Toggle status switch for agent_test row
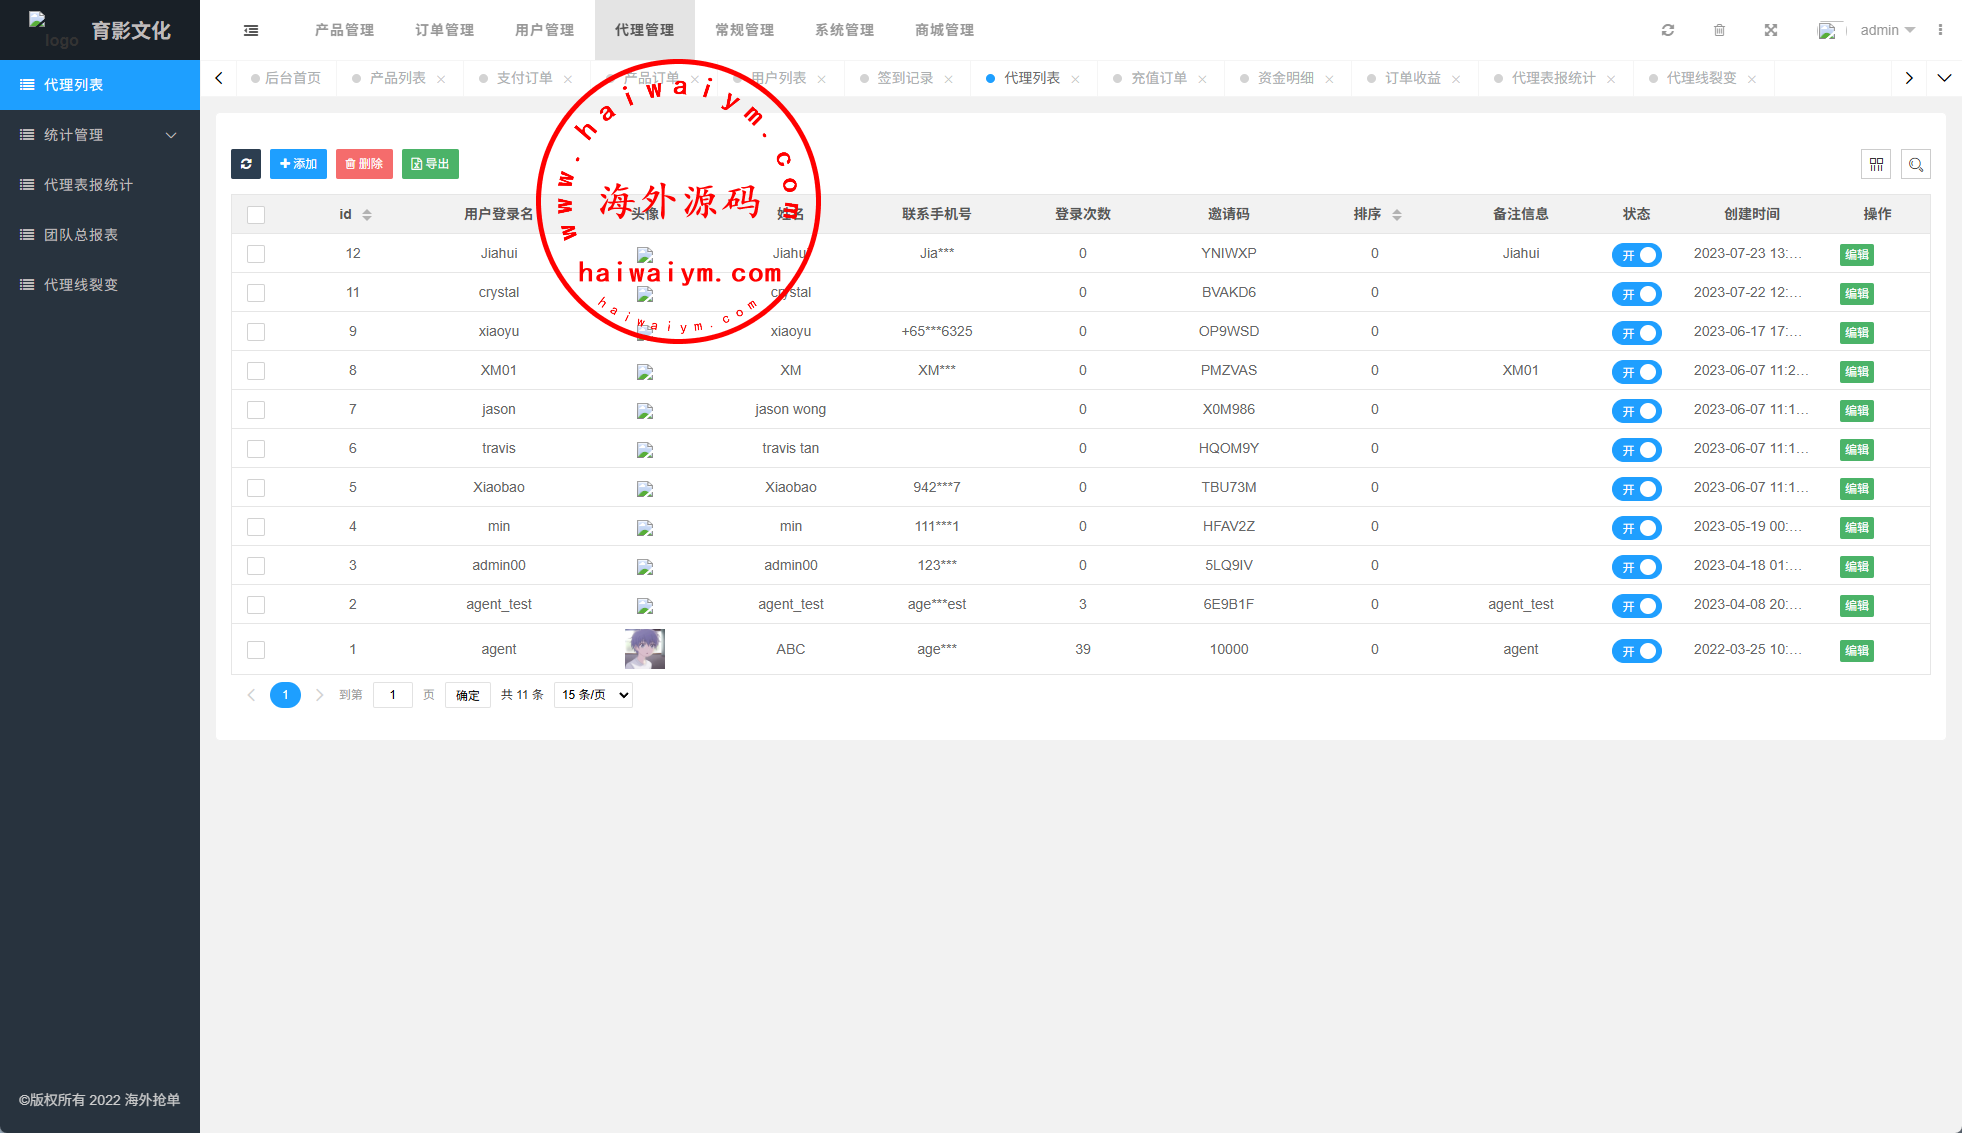 pos(1636,606)
